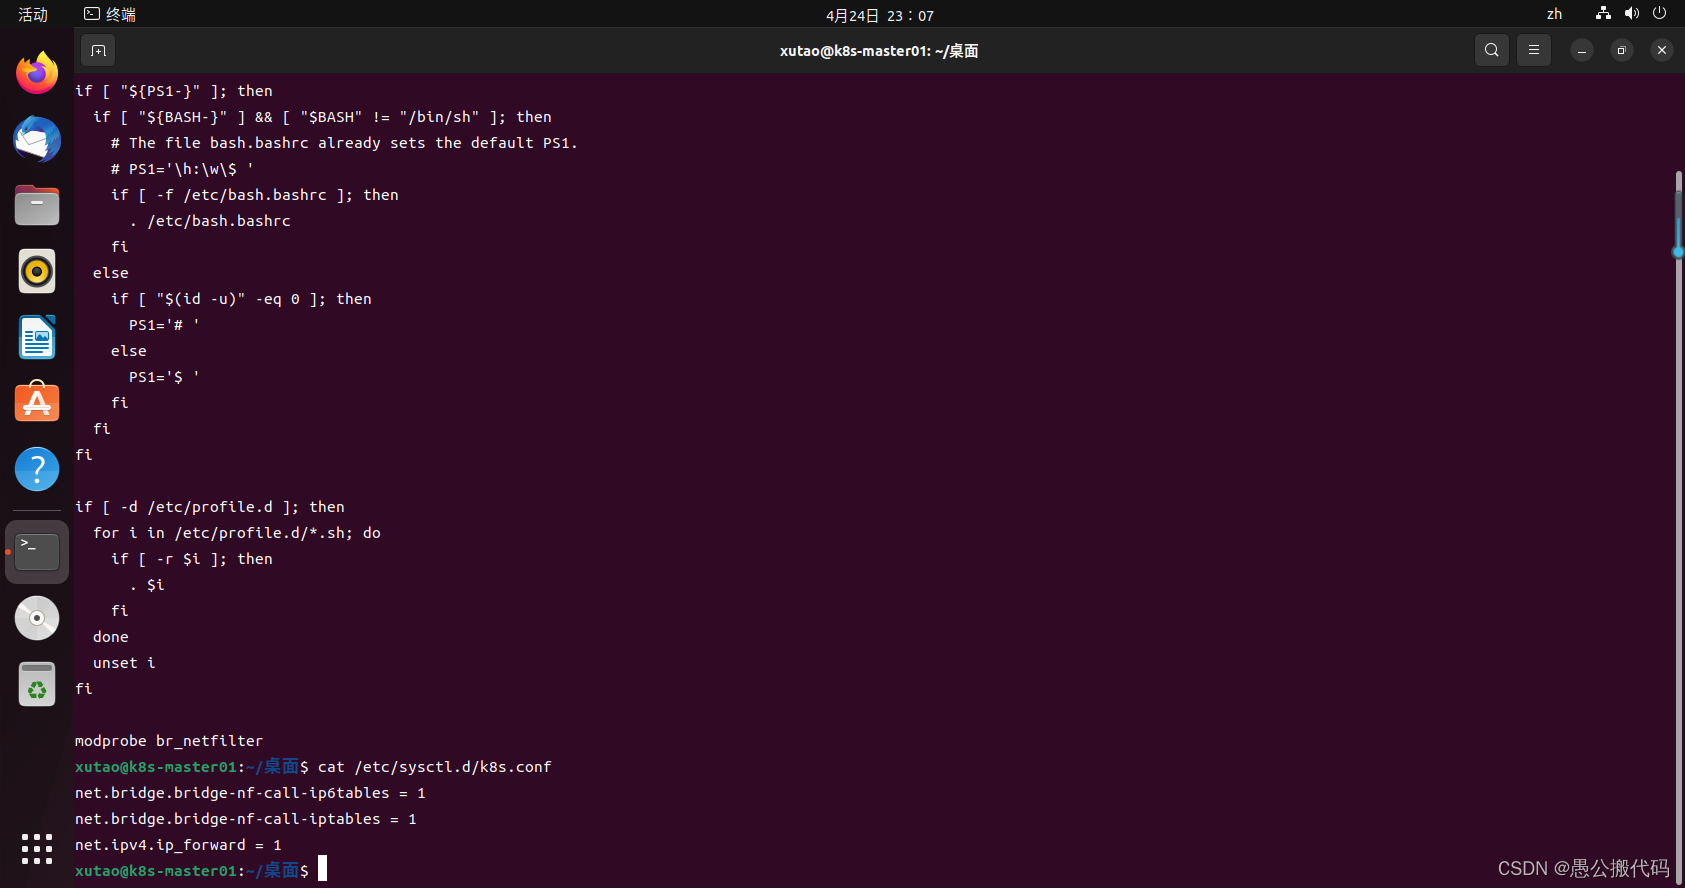Click the 'done' line in terminal

111,637
